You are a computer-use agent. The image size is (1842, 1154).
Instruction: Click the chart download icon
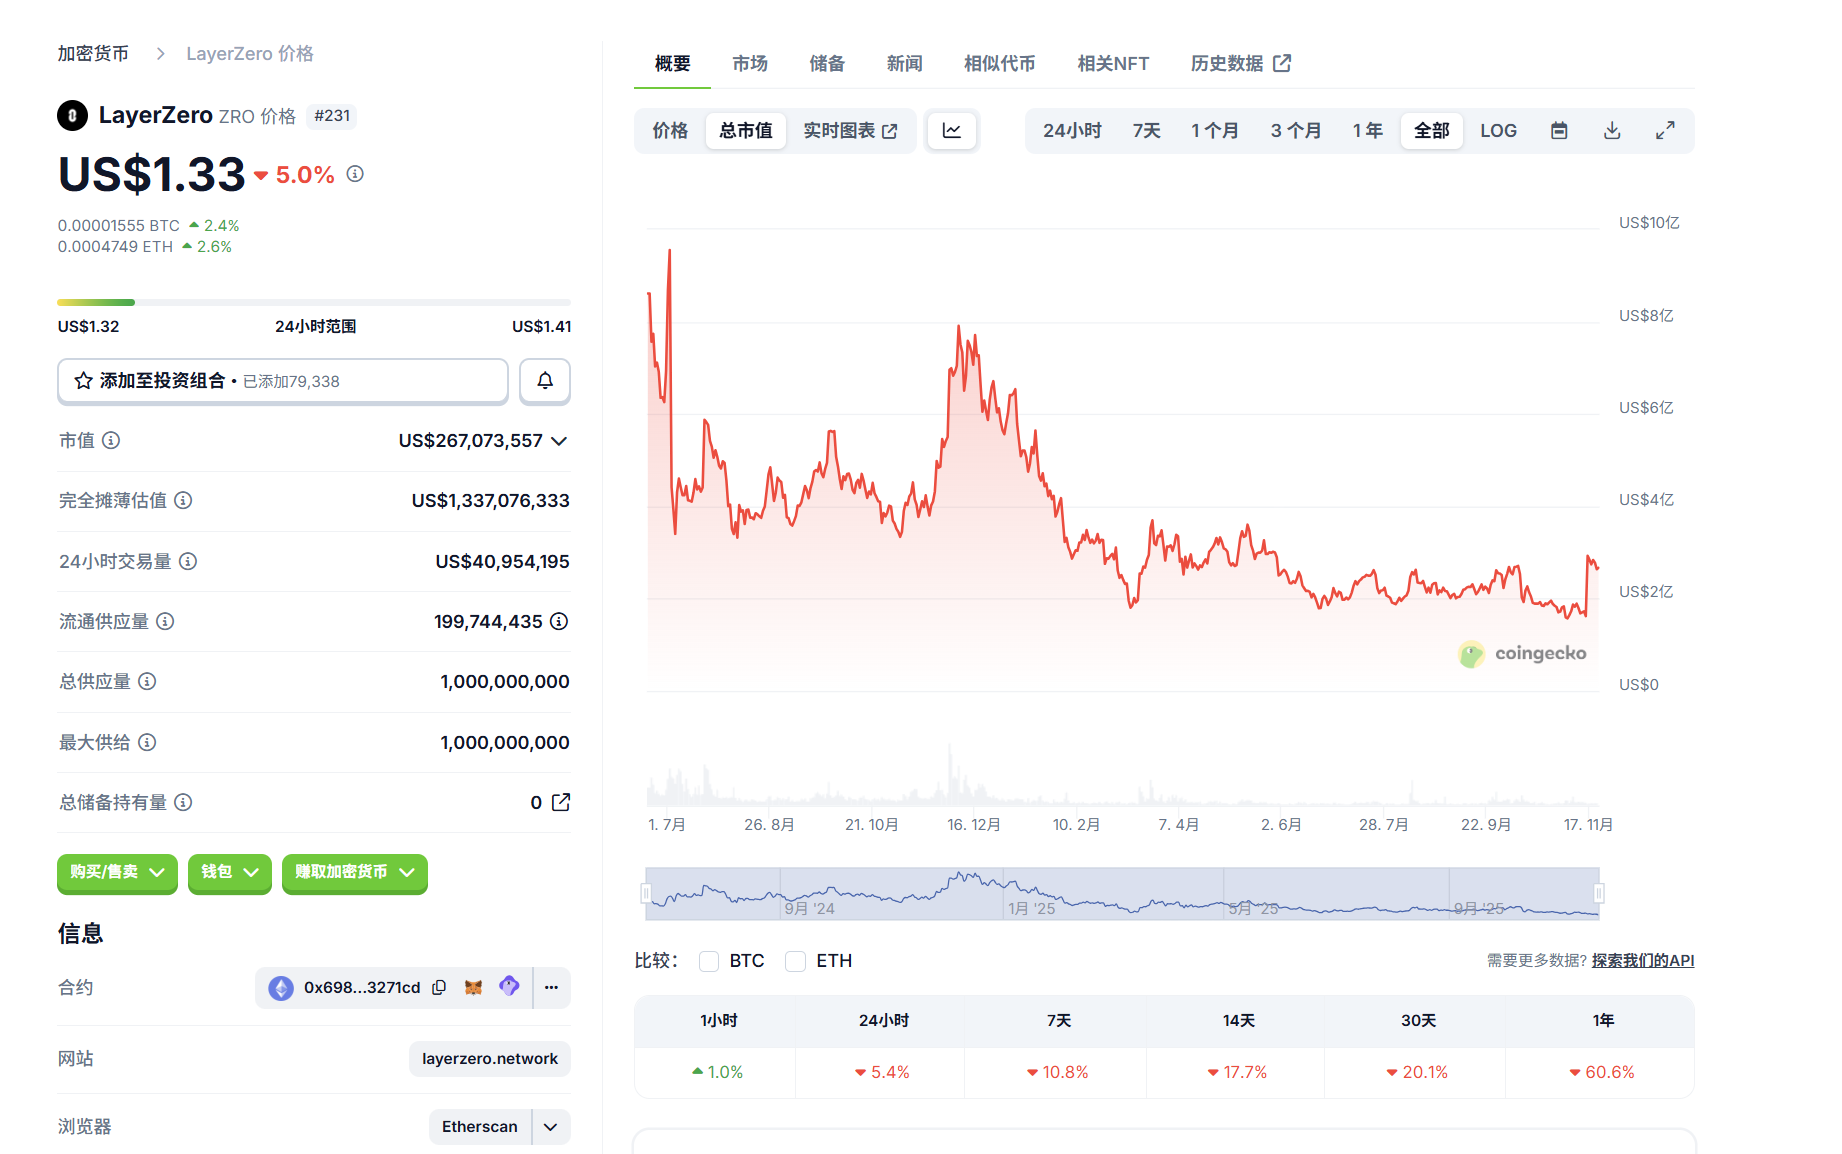coord(1612,131)
